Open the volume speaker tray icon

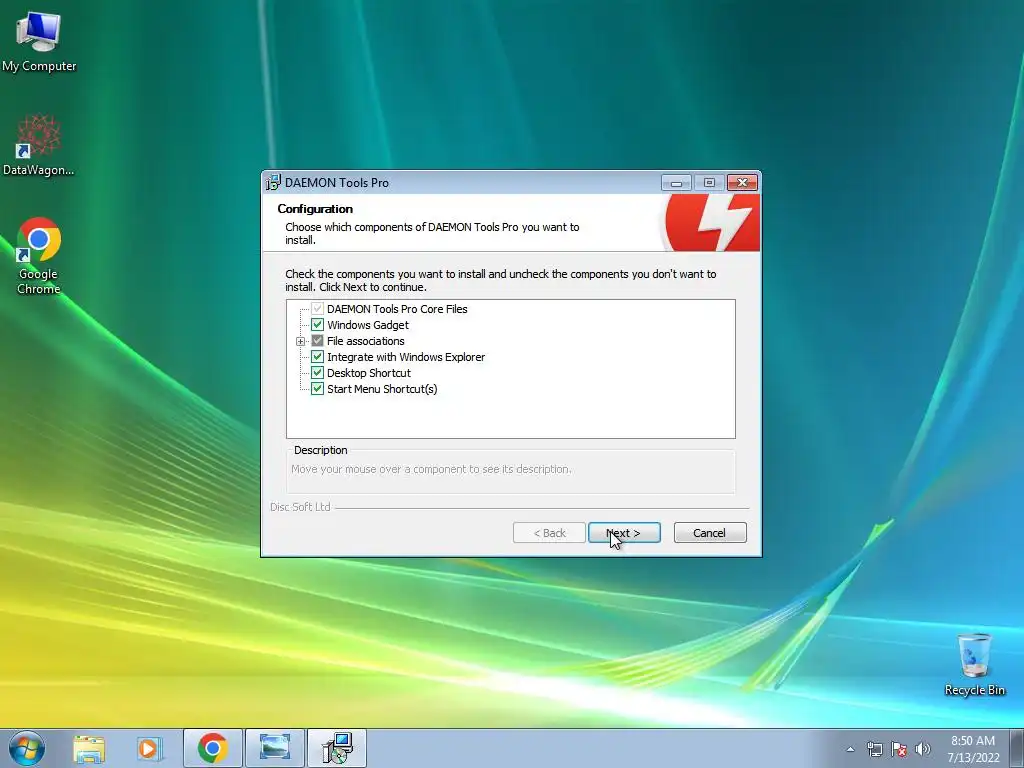[x=923, y=749]
